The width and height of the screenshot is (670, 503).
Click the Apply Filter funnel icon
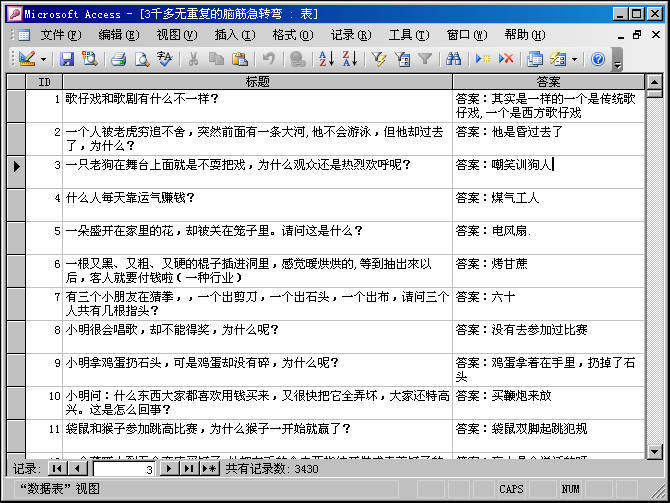pyautogui.click(x=425, y=59)
